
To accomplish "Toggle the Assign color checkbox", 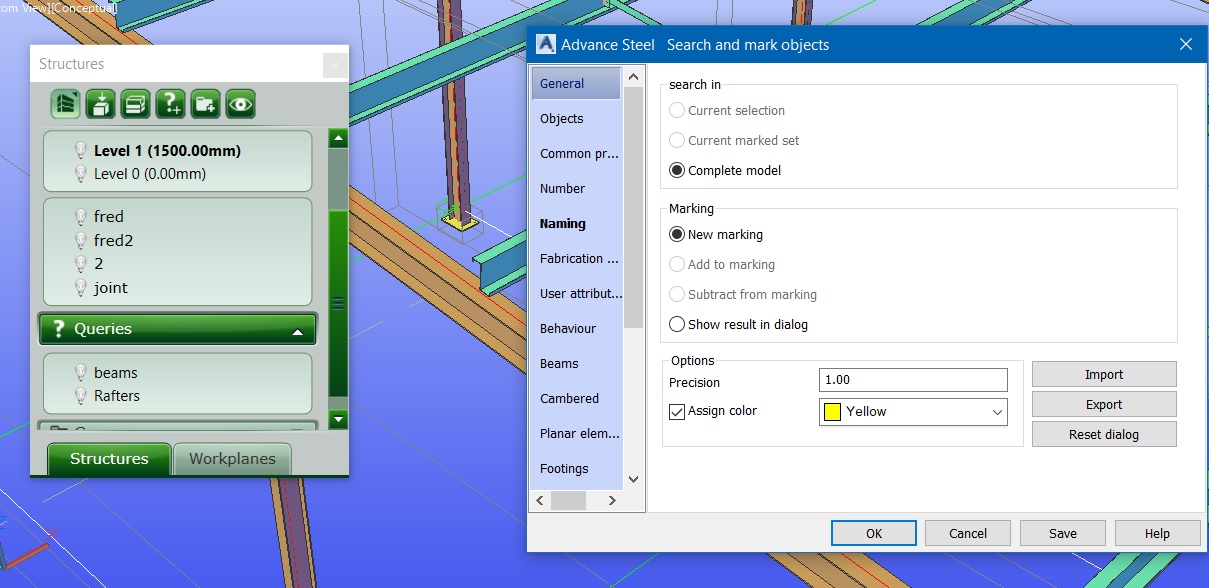I will pos(677,411).
